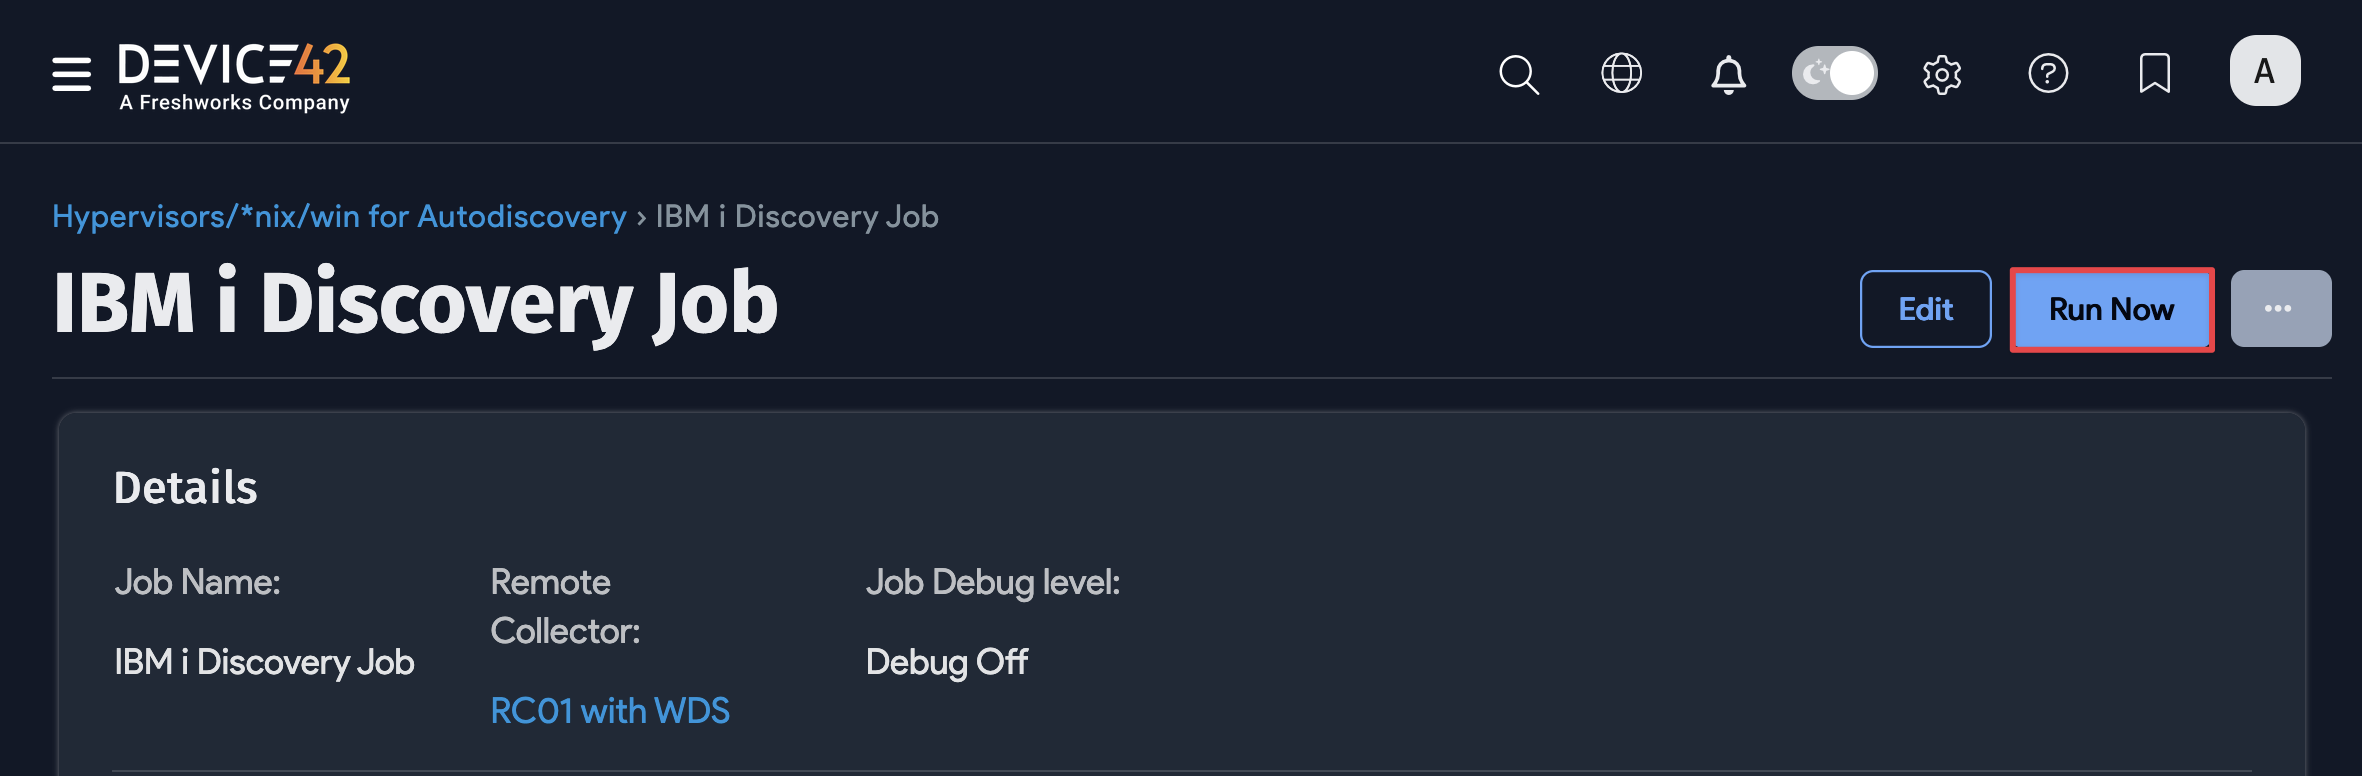The height and width of the screenshot is (776, 2362).
Task: View notifications via the bell icon
Action: 1727,73
